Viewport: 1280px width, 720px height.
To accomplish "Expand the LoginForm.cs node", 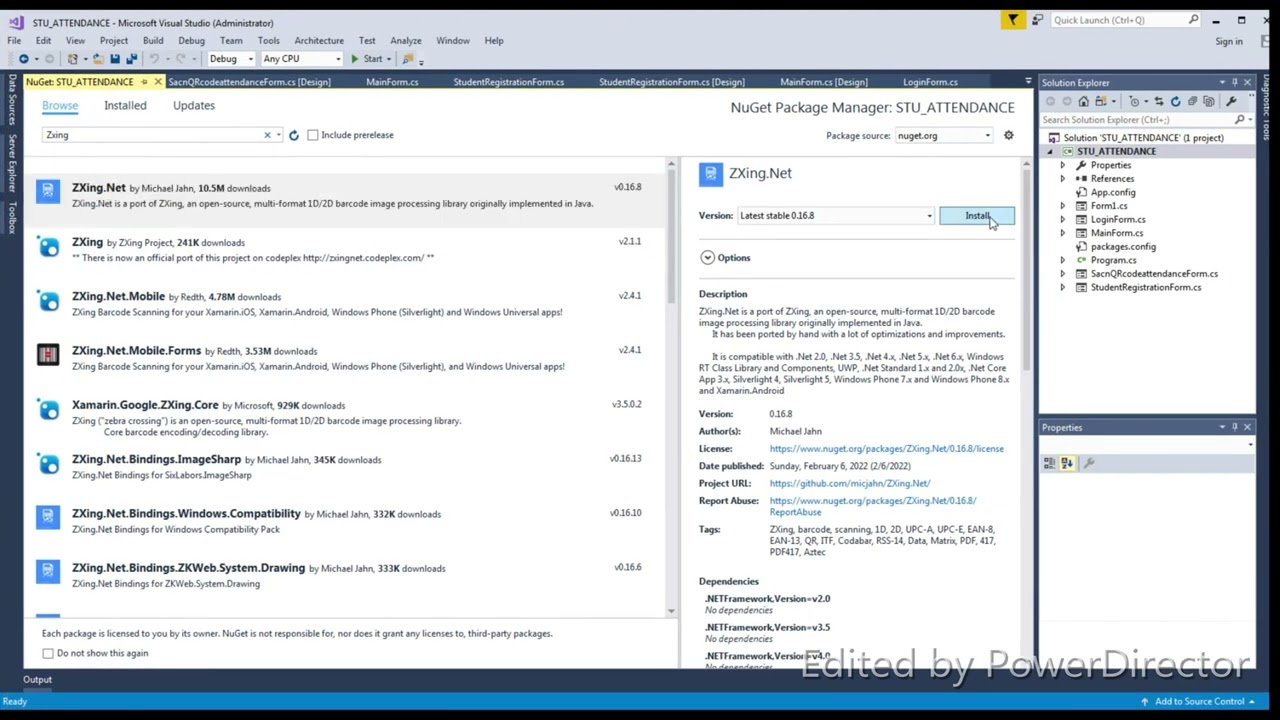I will [x=1062, y=219].
